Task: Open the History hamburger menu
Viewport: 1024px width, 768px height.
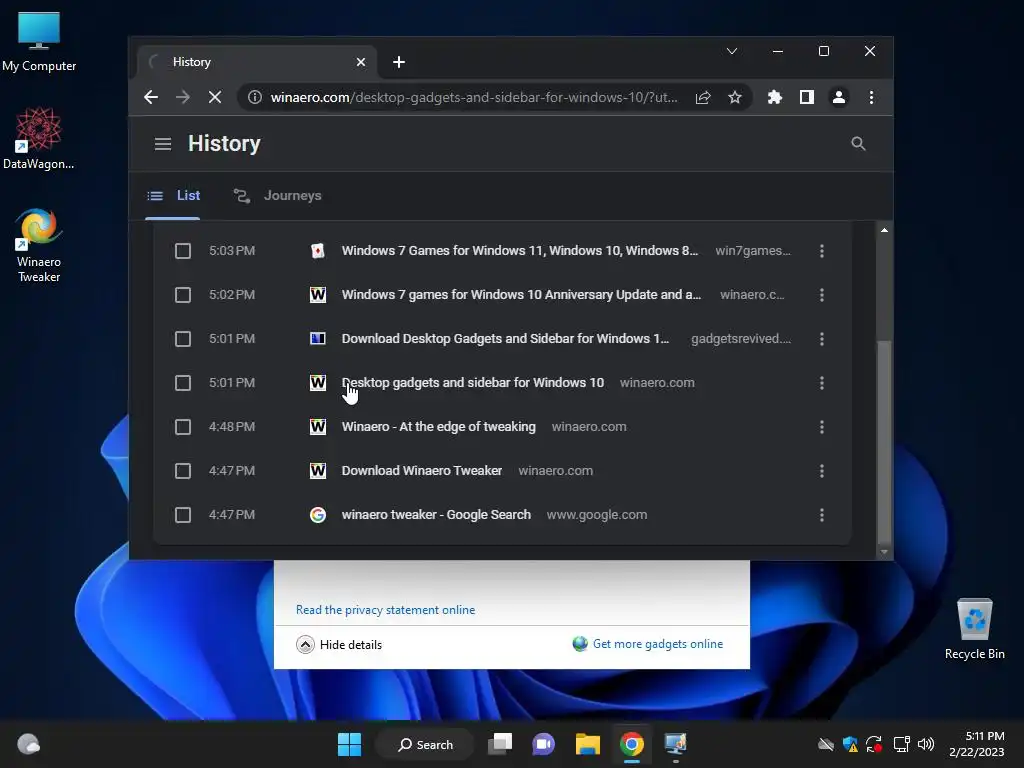Action: (x=163, y=144)
